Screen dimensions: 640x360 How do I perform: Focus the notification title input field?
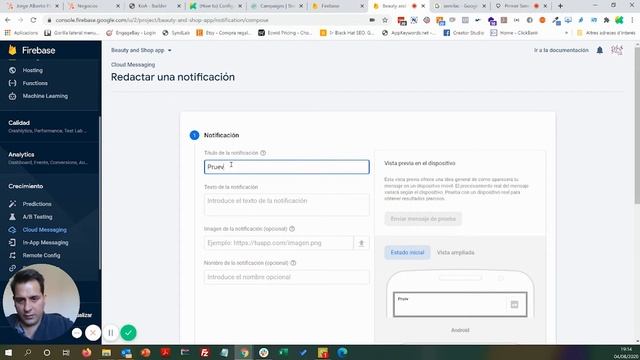click(287, 167)
